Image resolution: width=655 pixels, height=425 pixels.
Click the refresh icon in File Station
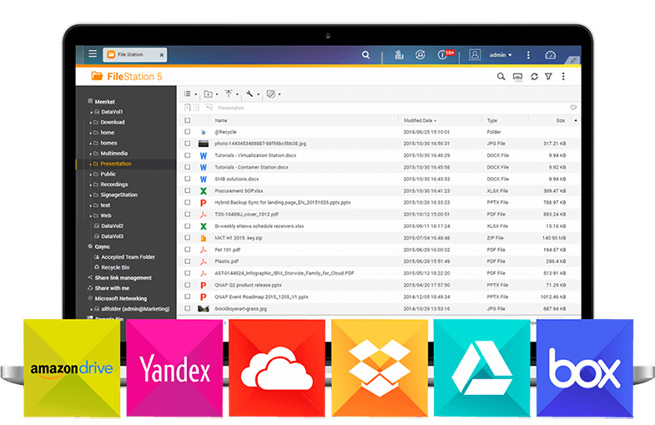(534, 76)
